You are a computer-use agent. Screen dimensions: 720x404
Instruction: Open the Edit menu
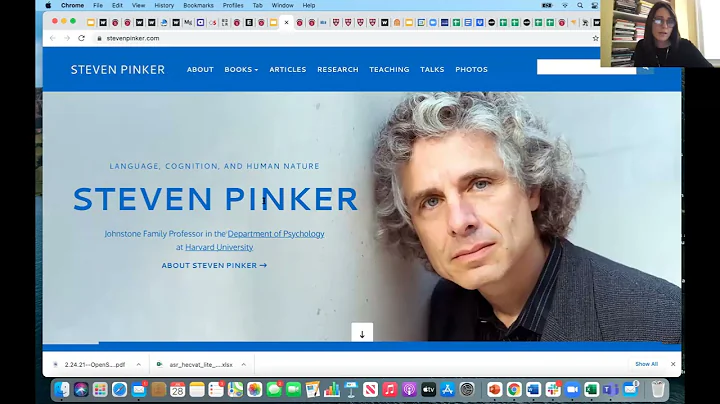pyautogui.click(x=117, y=6)
